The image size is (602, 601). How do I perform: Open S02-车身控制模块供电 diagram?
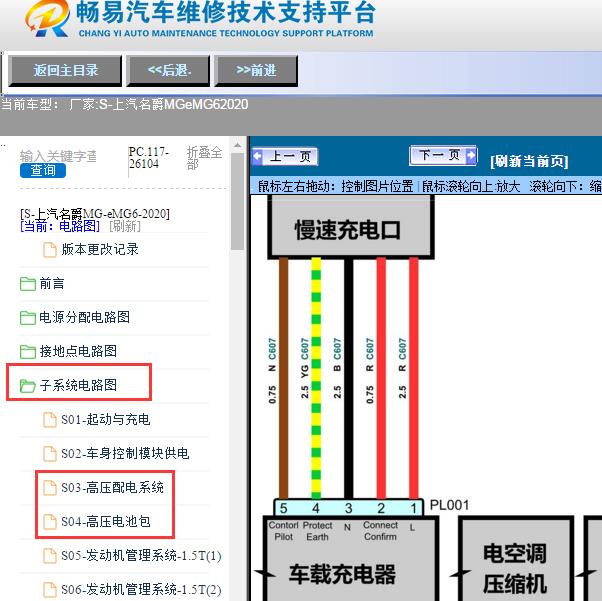pyautogui.click(x=125, y=454)
